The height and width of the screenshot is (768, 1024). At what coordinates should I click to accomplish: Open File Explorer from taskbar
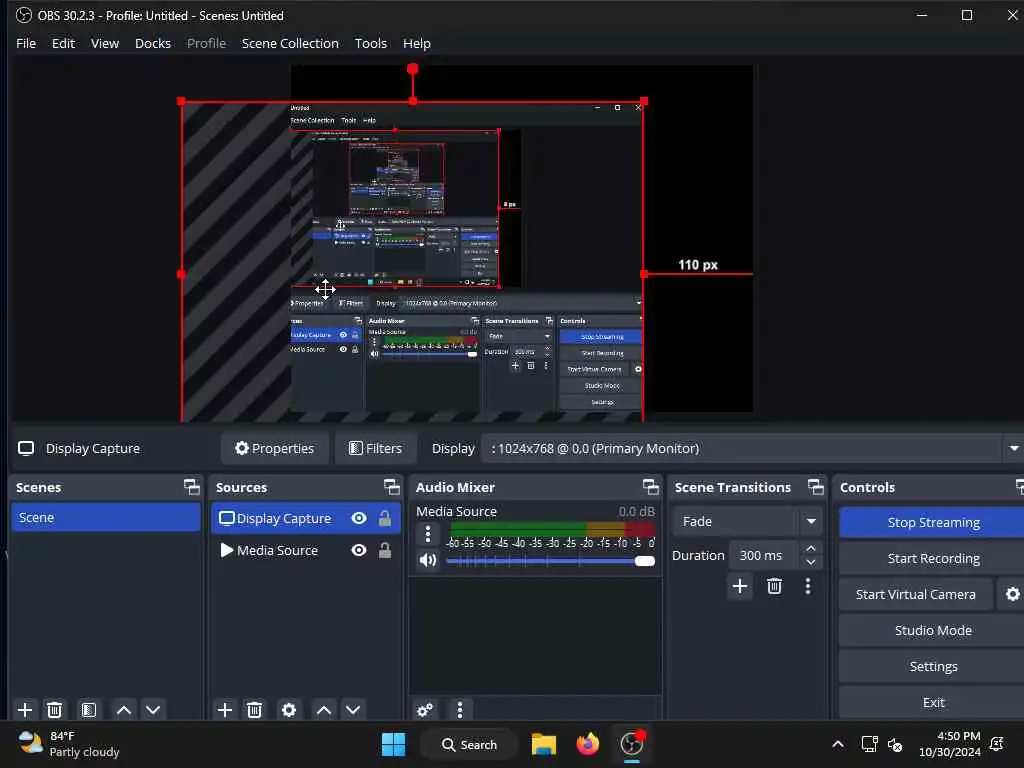[543, 744]
